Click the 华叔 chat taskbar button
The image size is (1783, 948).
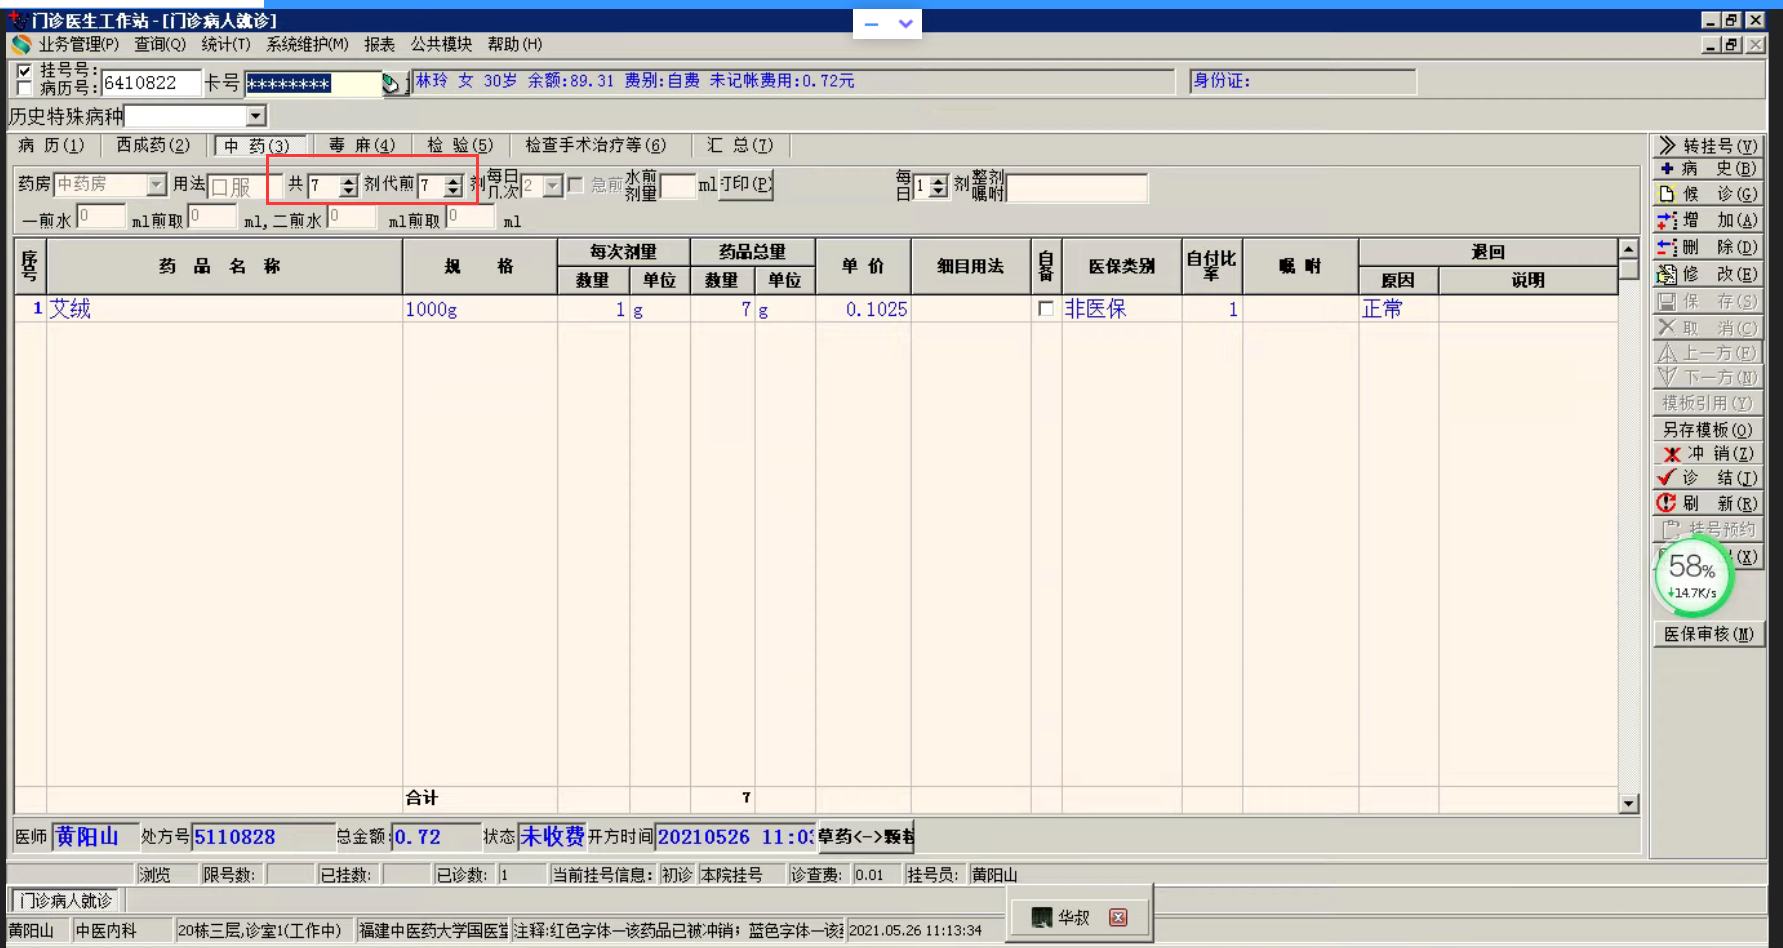pyautogui.click(x=1079, y=917)
